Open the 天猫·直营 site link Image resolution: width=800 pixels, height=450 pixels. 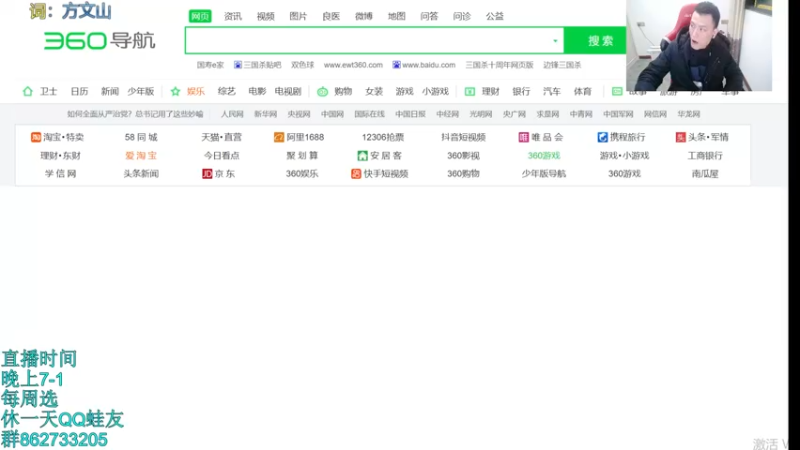[x=221, y=137]
